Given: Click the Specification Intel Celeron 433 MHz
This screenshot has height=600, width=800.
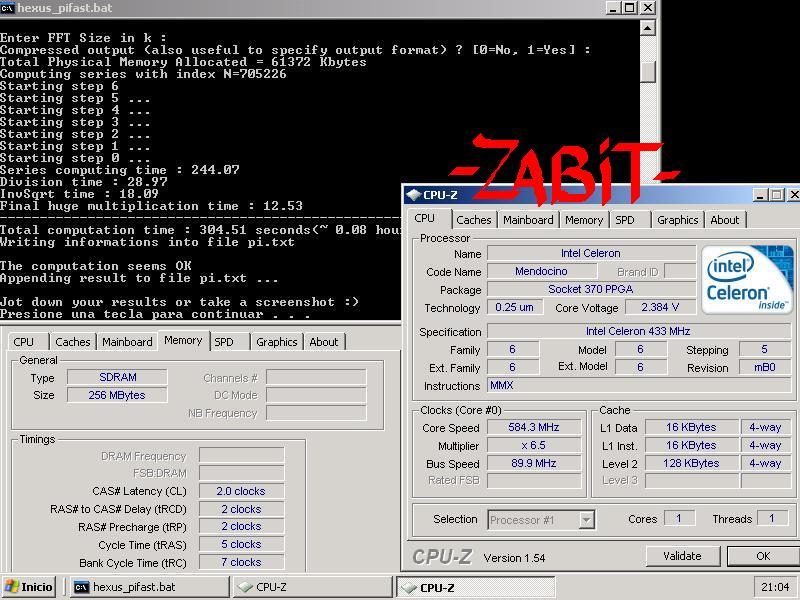Looking at the screenshot, I should pyautogui.click(x=638, y=331).
